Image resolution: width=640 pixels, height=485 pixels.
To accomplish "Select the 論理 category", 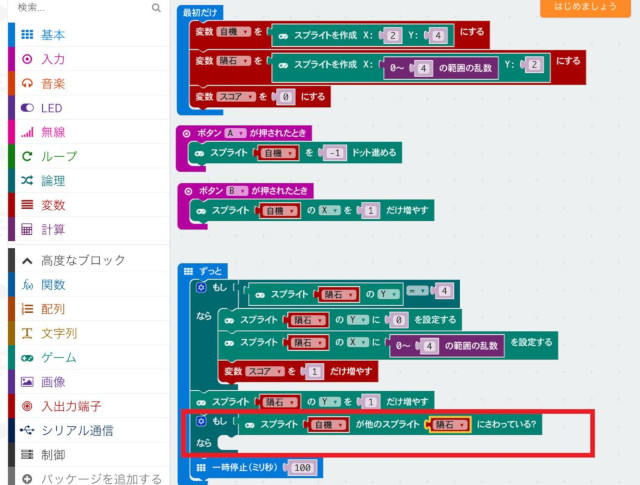I will [53, 181].
